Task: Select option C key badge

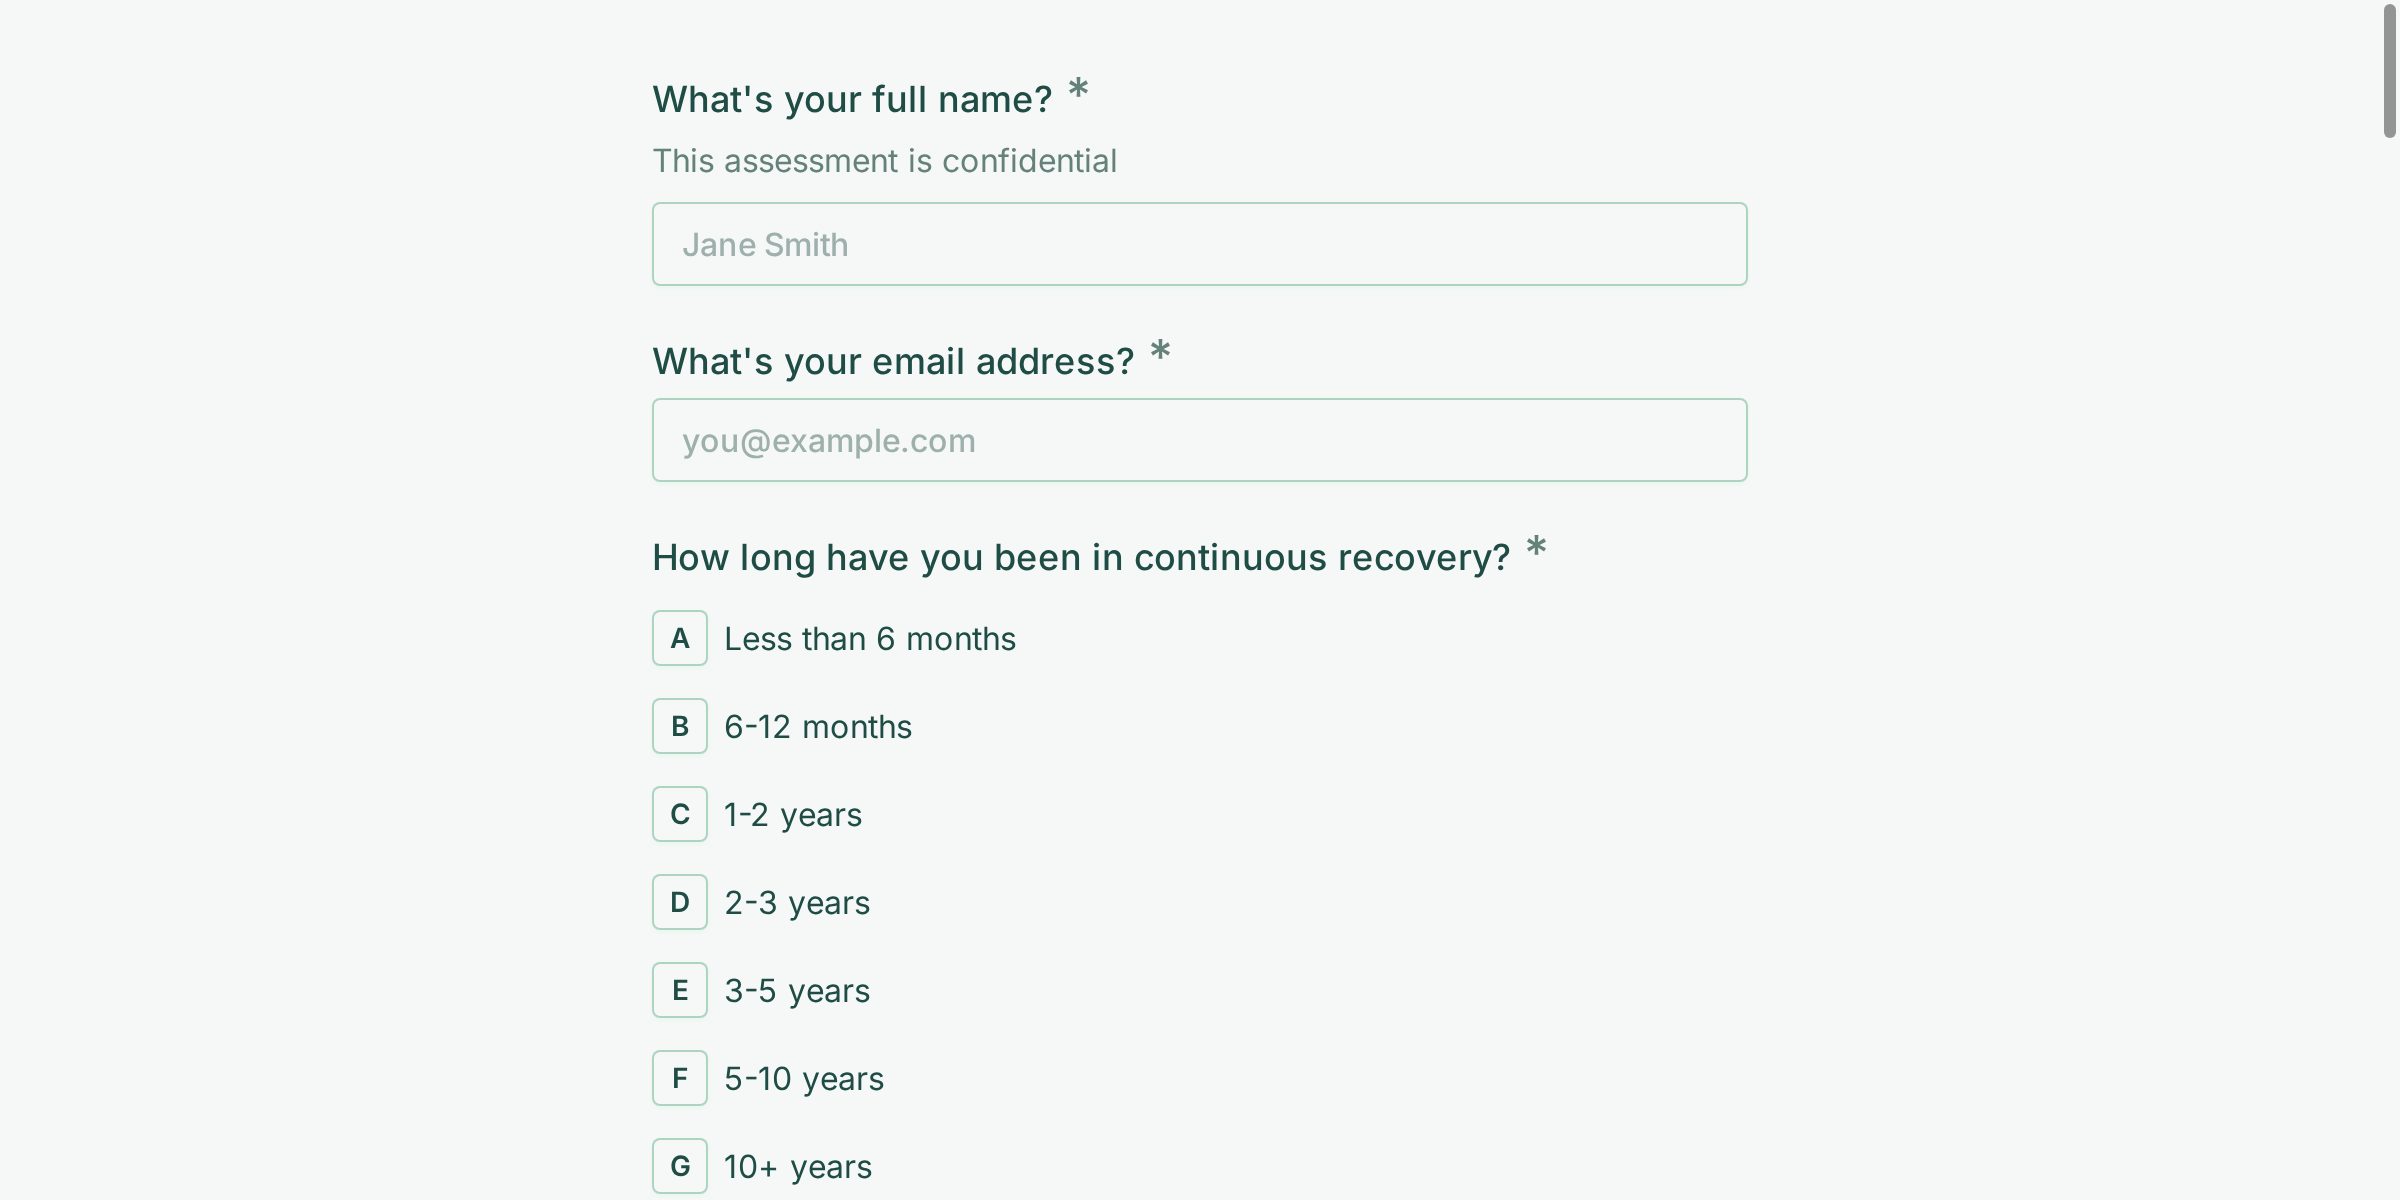Action: click(x=680, y=814)
